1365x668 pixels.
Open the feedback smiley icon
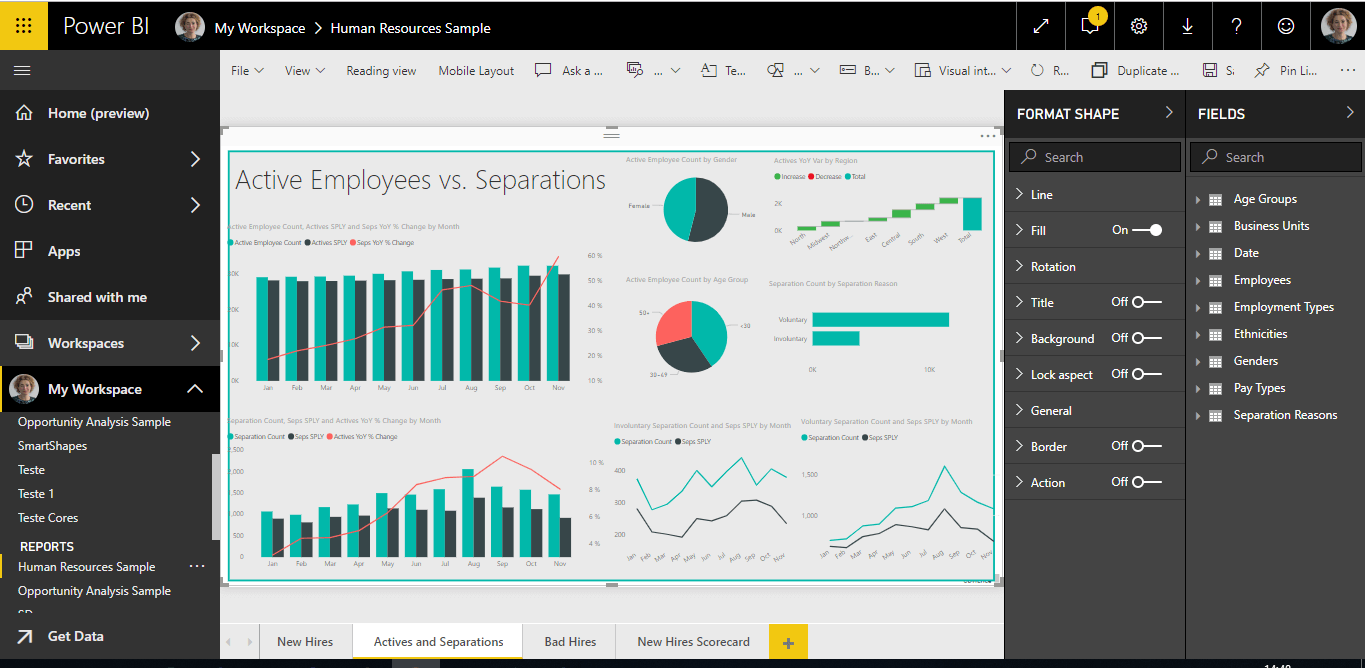point(1286,26)
